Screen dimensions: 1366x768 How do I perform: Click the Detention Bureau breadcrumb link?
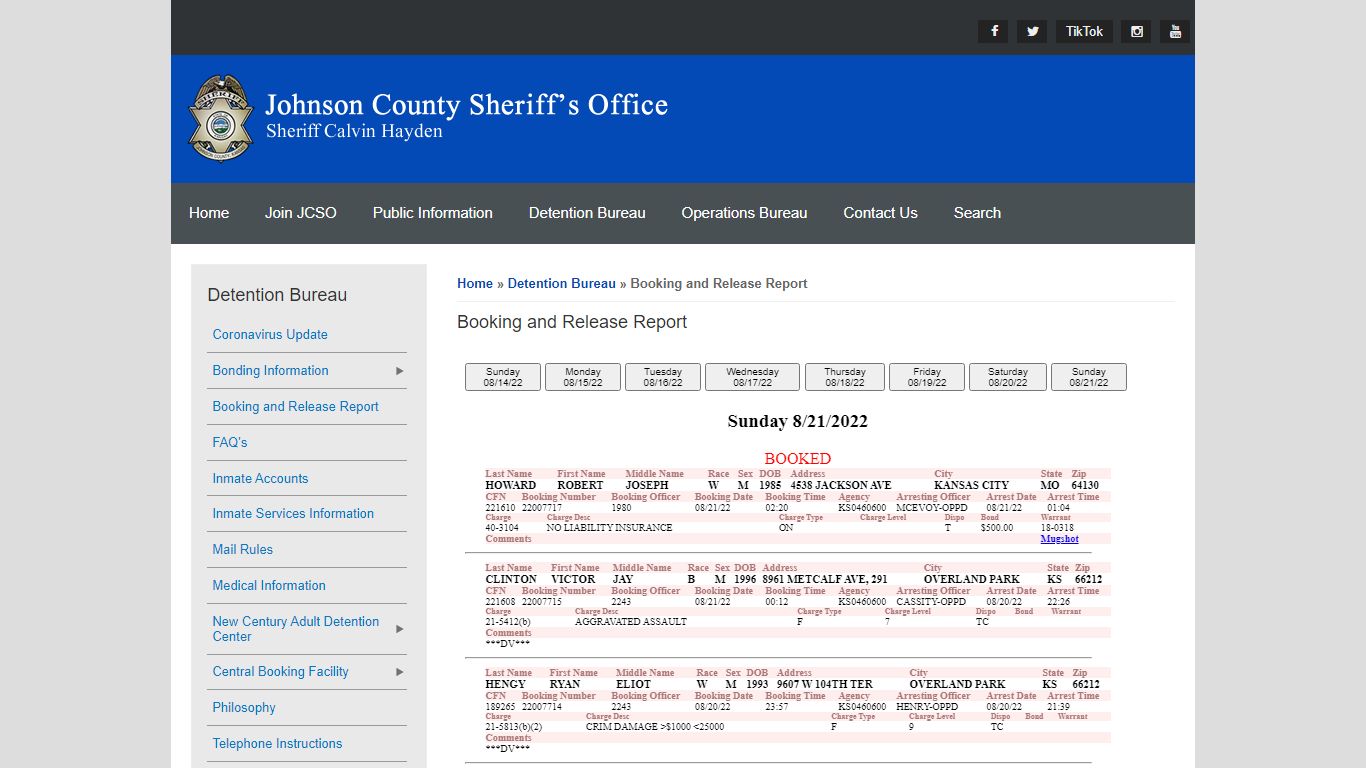(562, 284)
